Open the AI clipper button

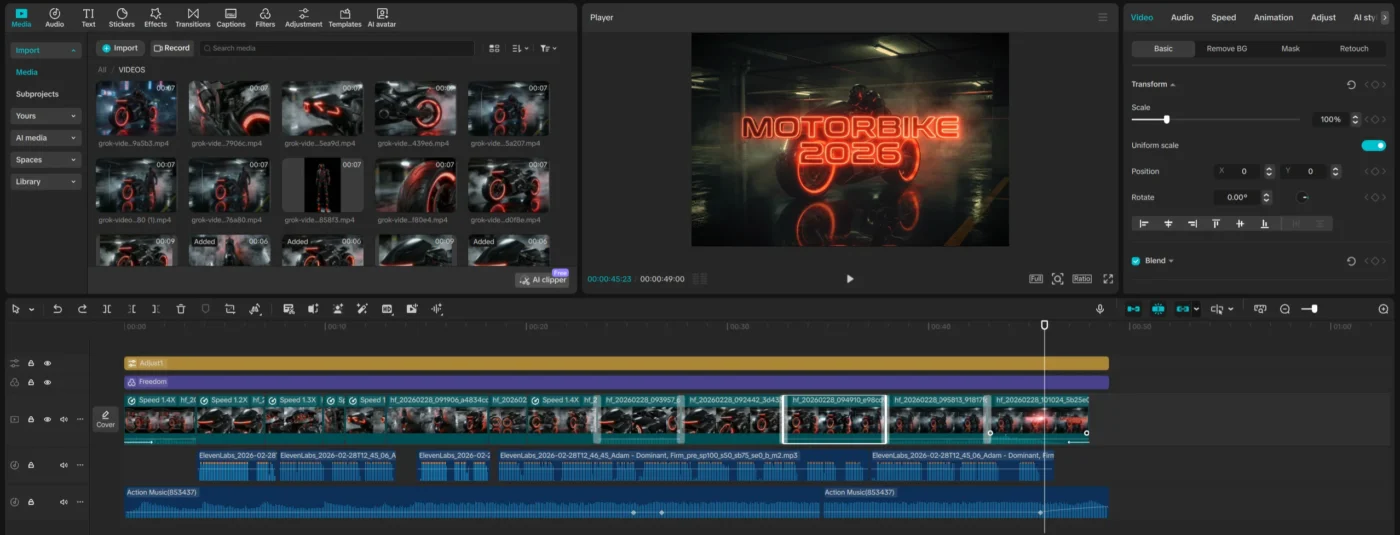coord(543,280)
